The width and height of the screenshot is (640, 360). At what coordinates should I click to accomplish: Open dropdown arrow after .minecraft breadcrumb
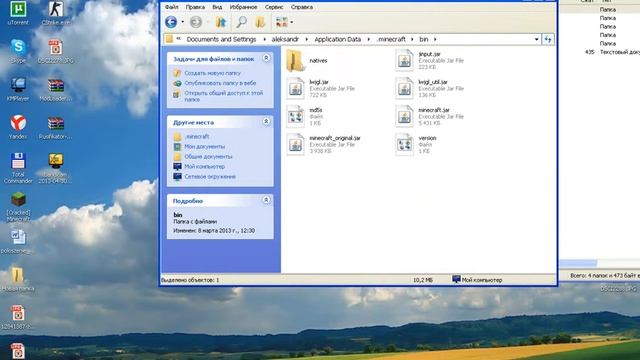(x=412, y=39)
